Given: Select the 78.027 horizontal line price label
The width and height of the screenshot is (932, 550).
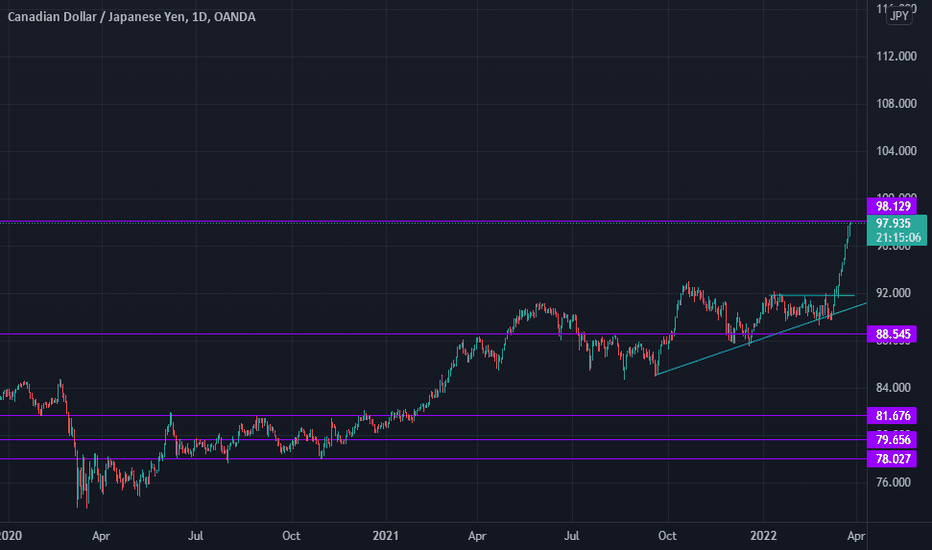Looking at the screenshot, I should tap(892, 458).
